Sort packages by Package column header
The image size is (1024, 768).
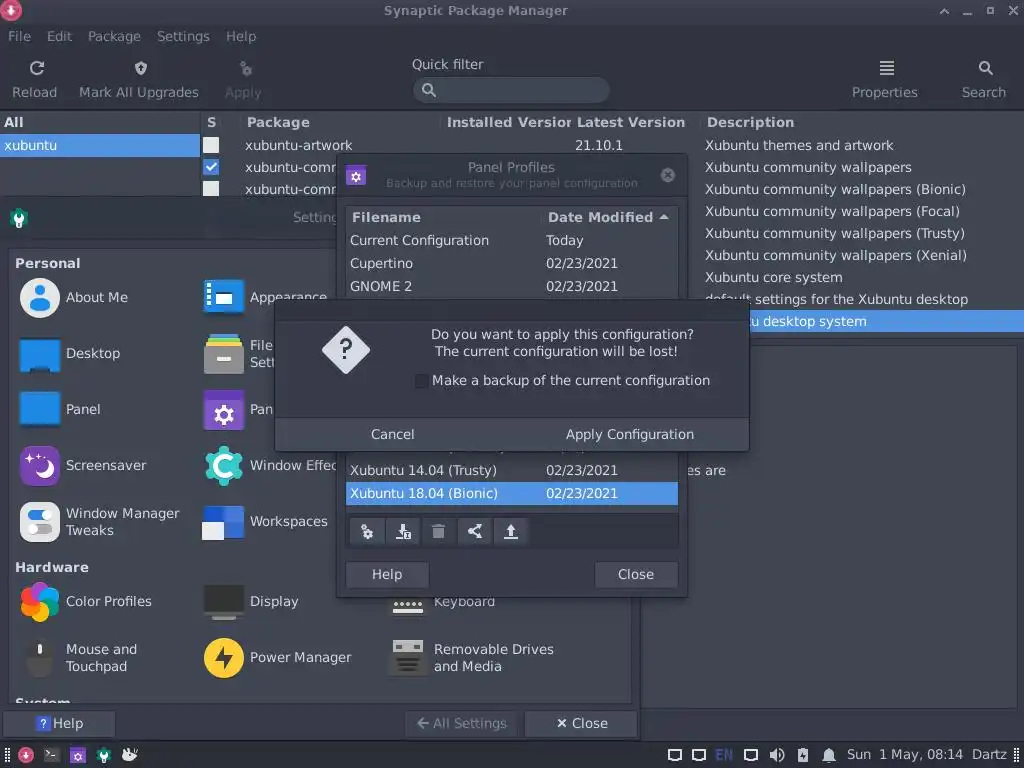(x=342, y=122)
